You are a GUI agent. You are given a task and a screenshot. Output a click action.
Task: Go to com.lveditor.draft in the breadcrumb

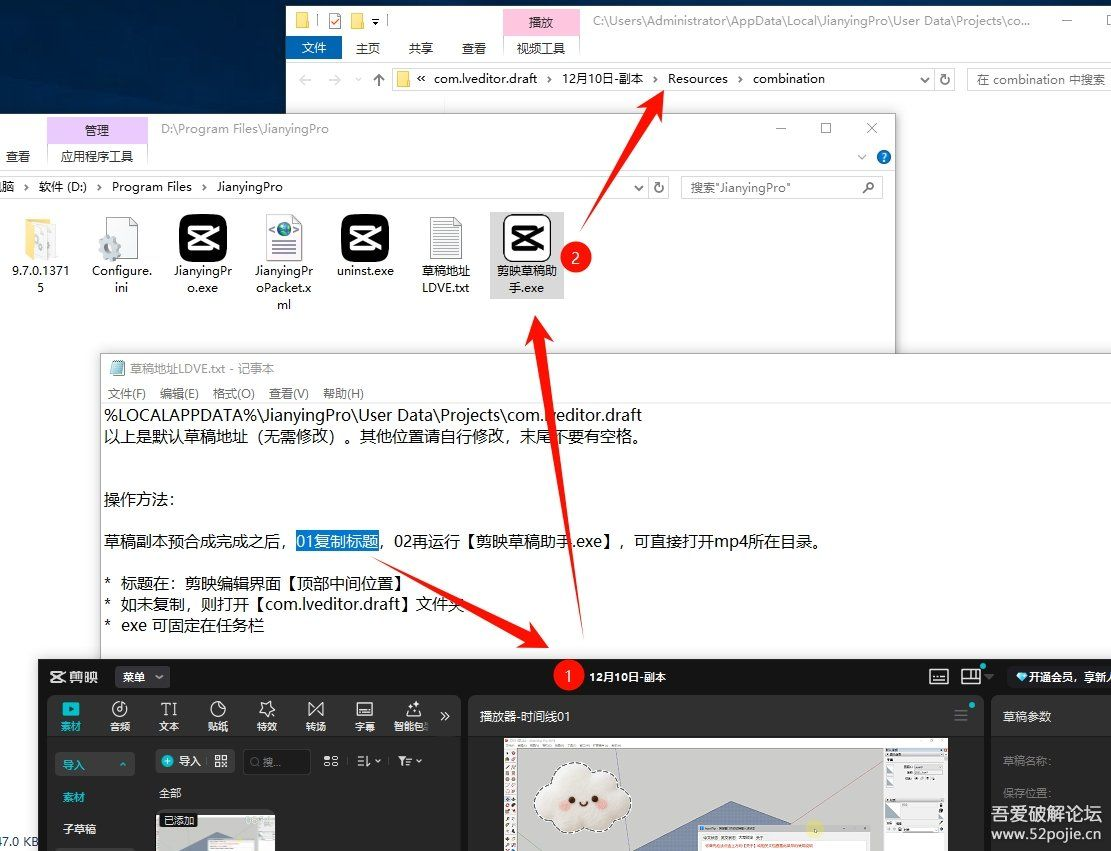(x=485, y=79)
